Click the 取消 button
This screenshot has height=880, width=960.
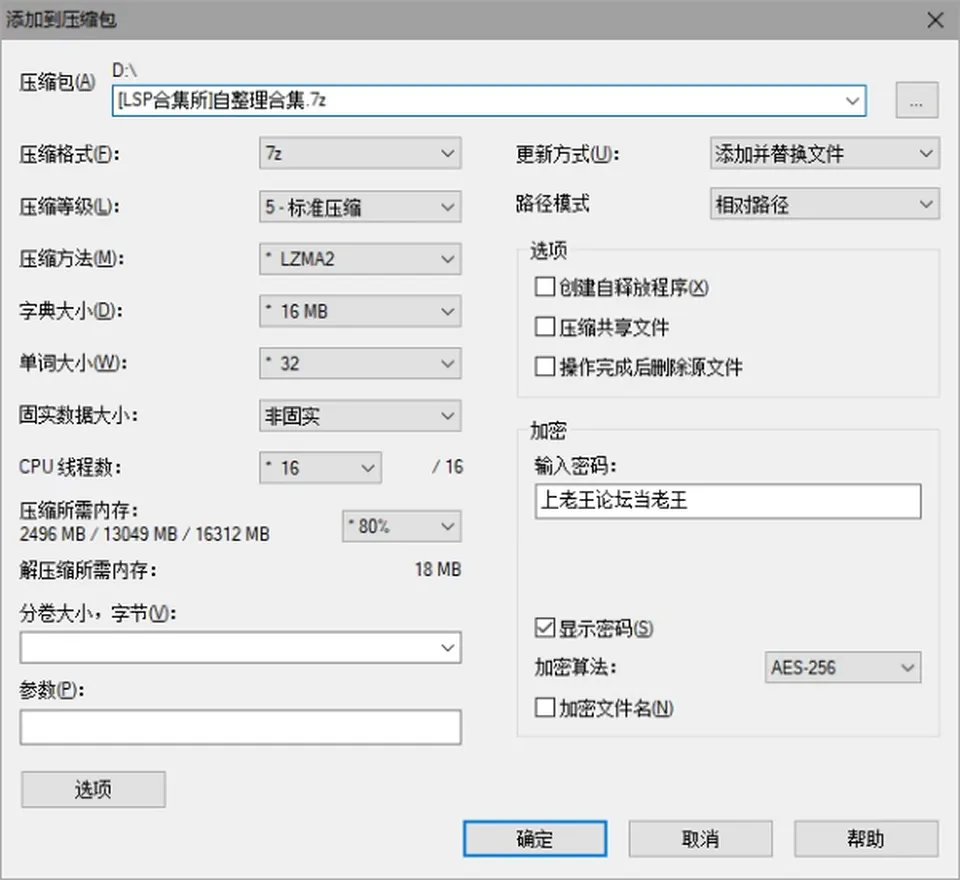click(x=700, y=838)
